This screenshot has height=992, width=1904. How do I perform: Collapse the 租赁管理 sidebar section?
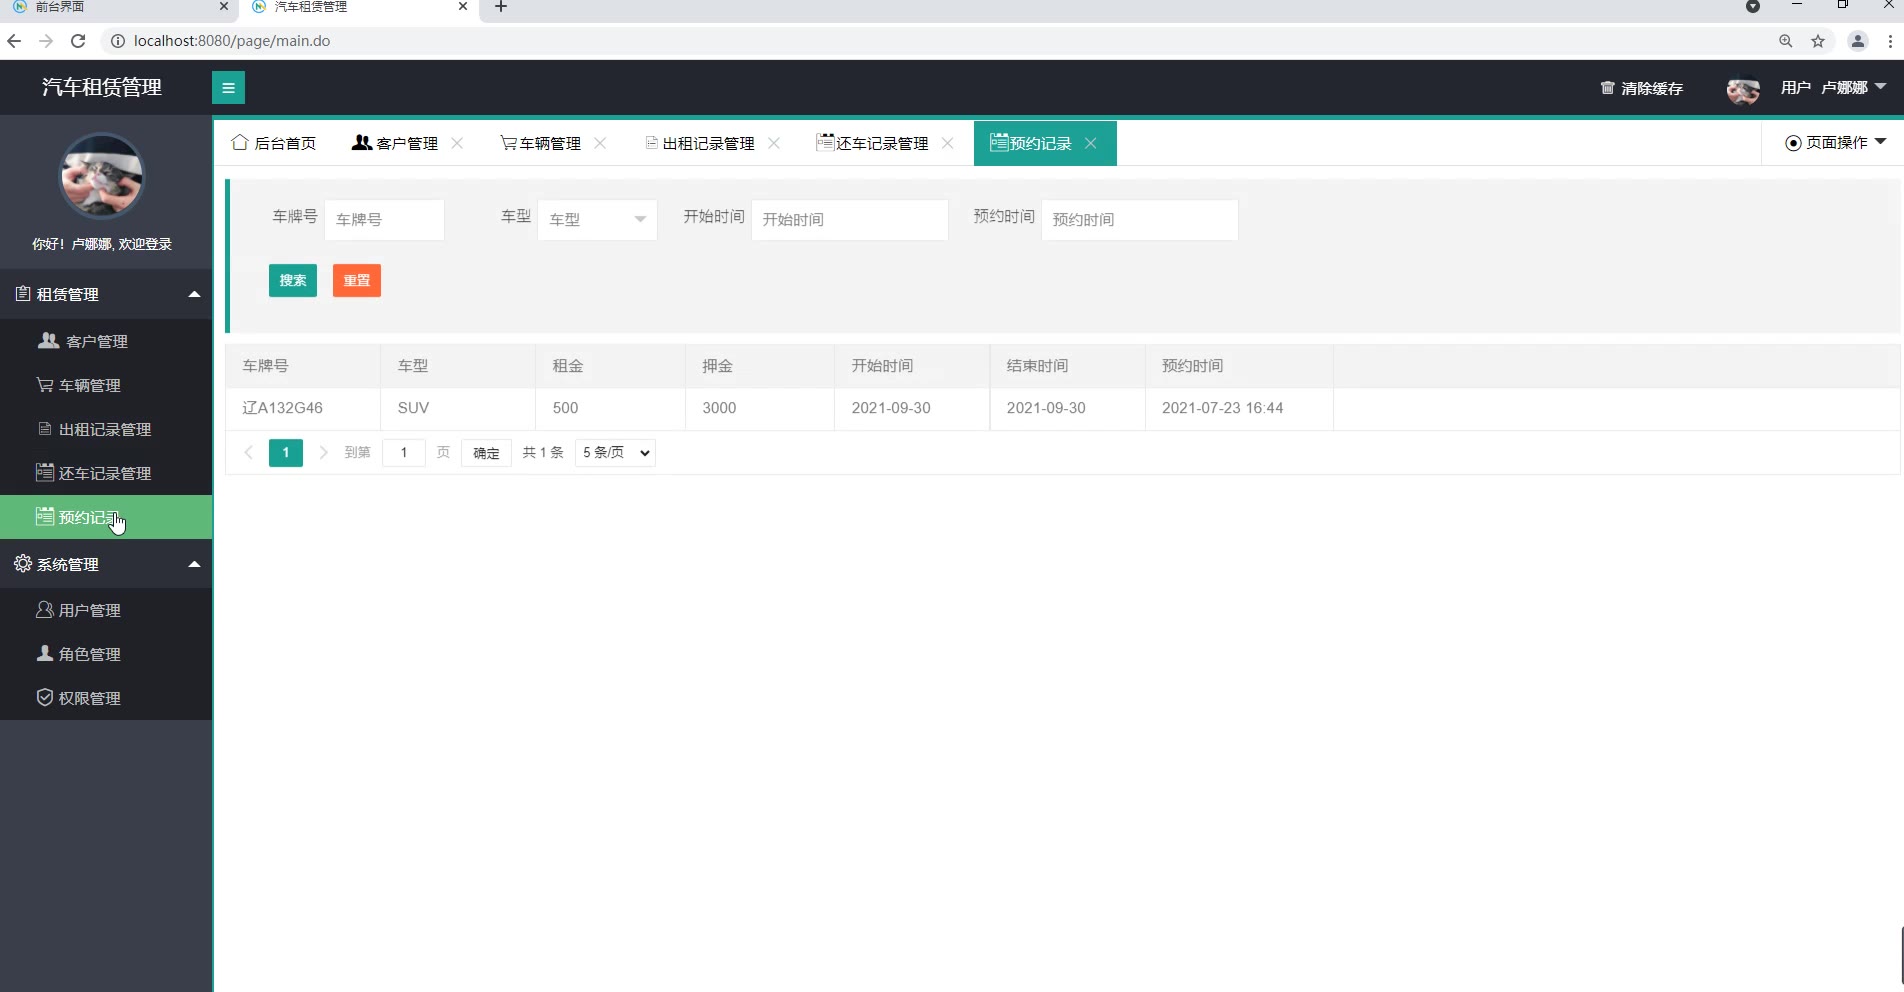(x=106, y=294)
